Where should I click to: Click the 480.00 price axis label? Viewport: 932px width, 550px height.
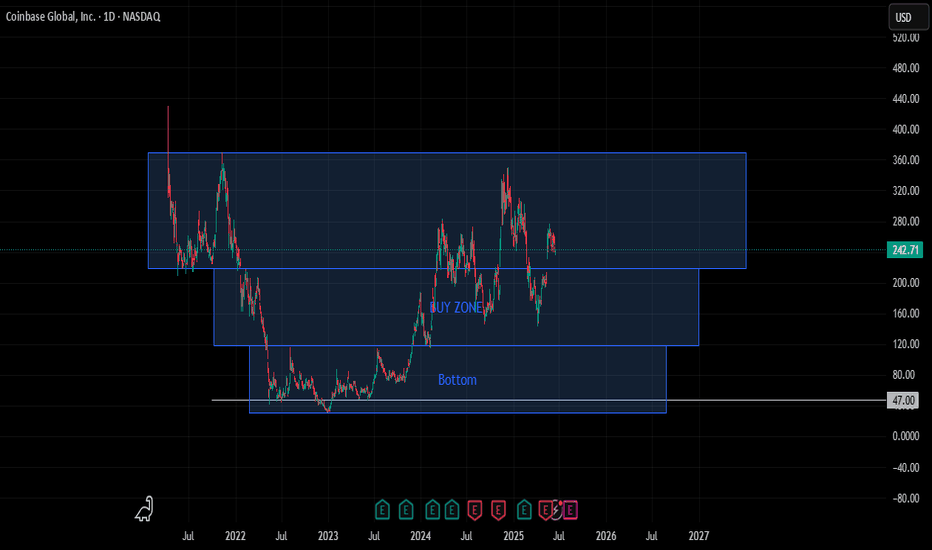[905, 68]
